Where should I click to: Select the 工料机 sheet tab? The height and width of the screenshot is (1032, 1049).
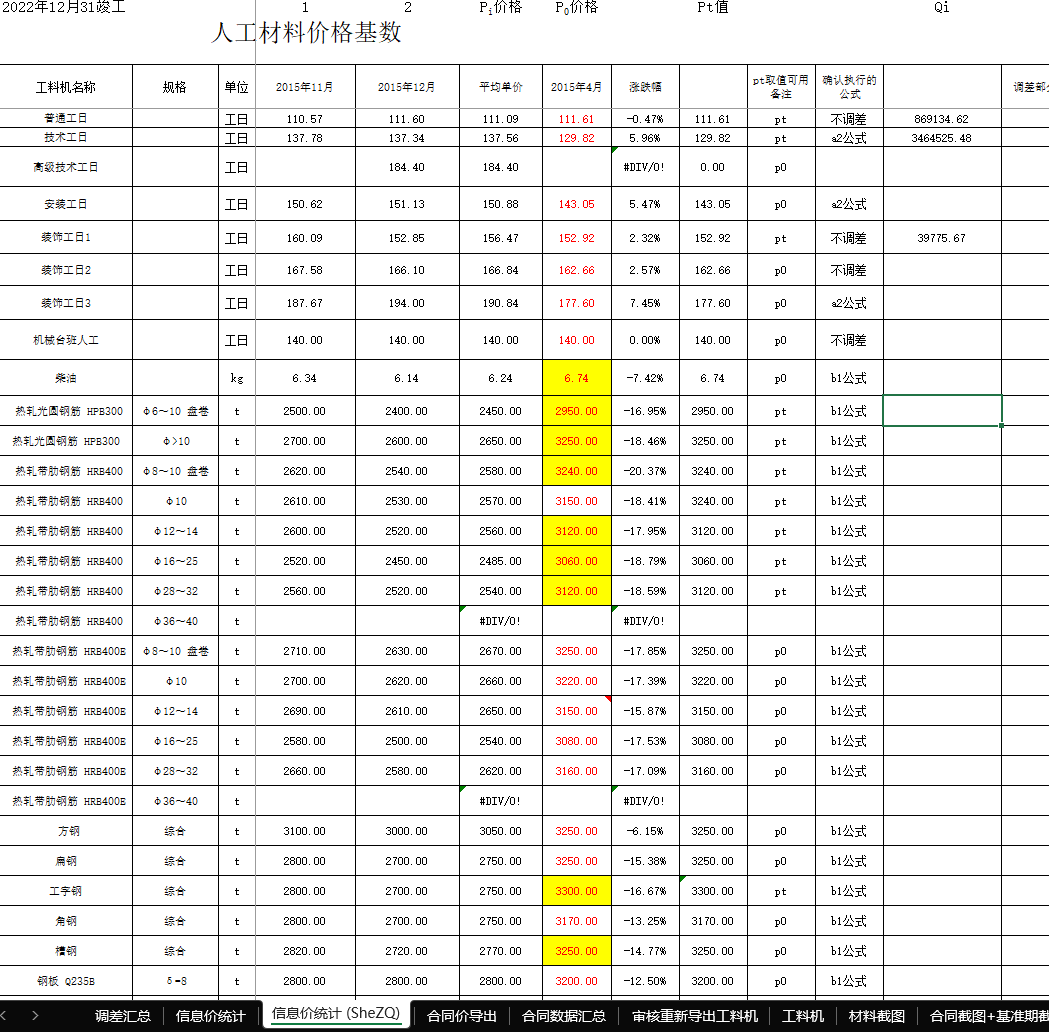pos(803,1016)
